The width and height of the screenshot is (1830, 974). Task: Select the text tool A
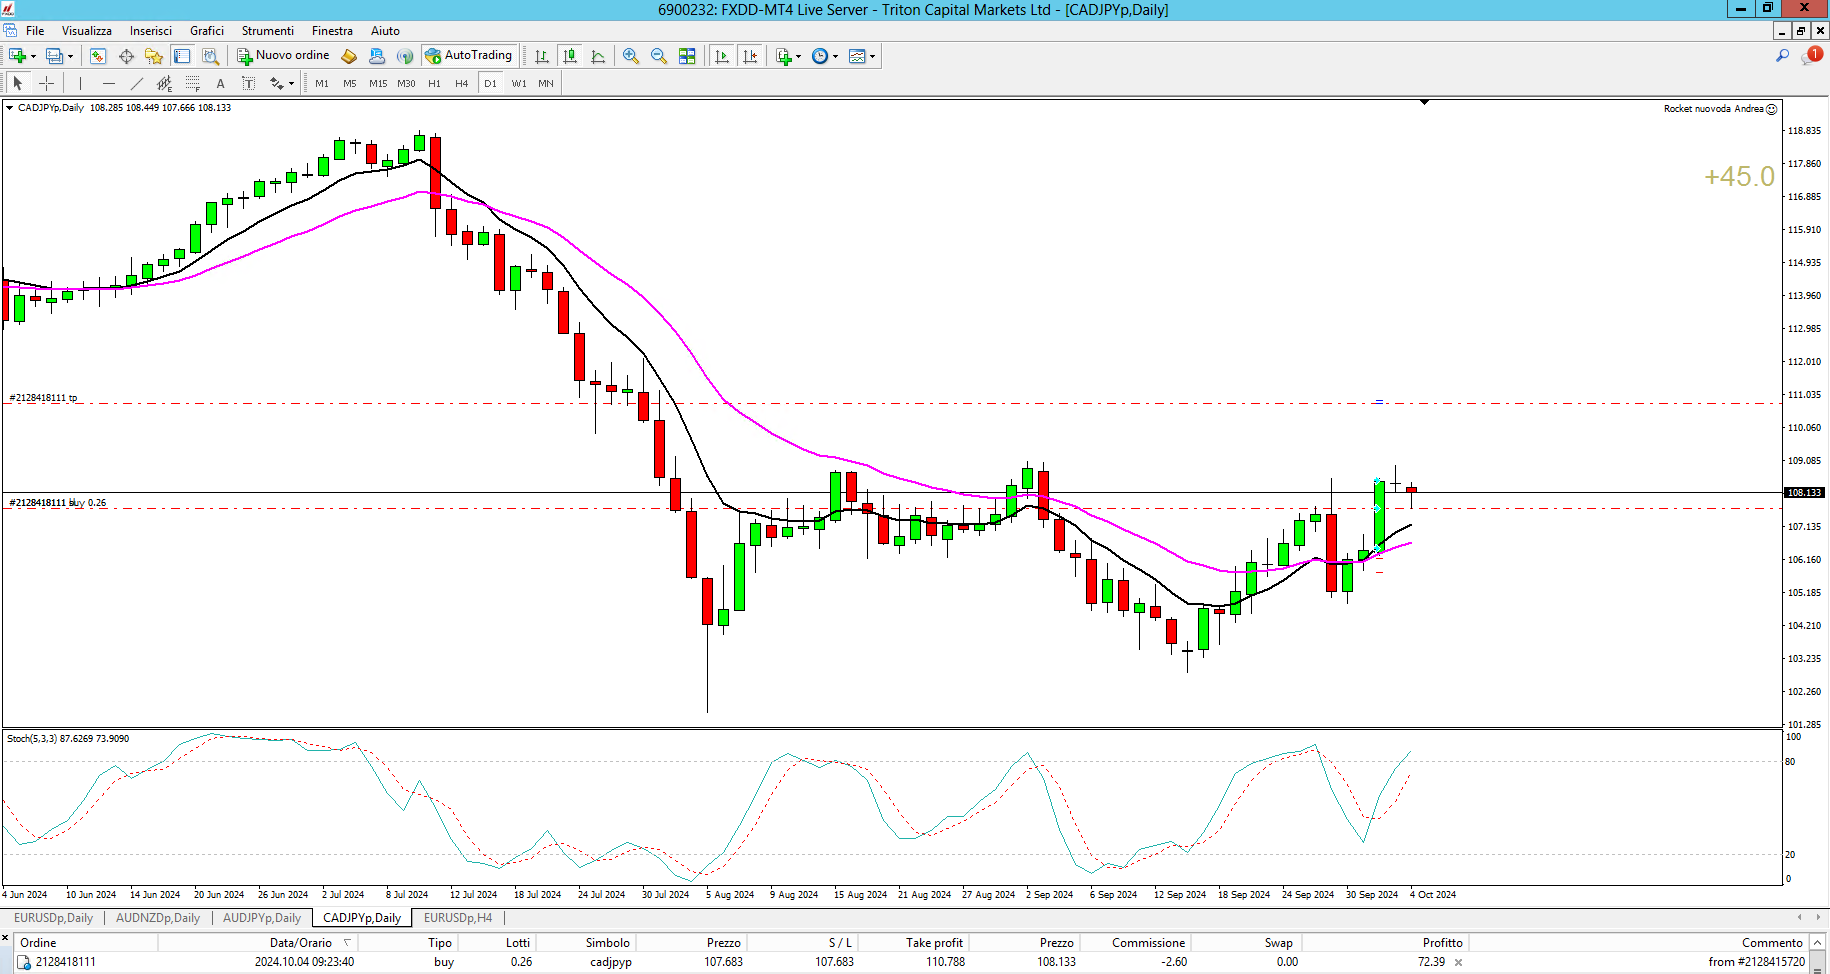coord(220,83)
